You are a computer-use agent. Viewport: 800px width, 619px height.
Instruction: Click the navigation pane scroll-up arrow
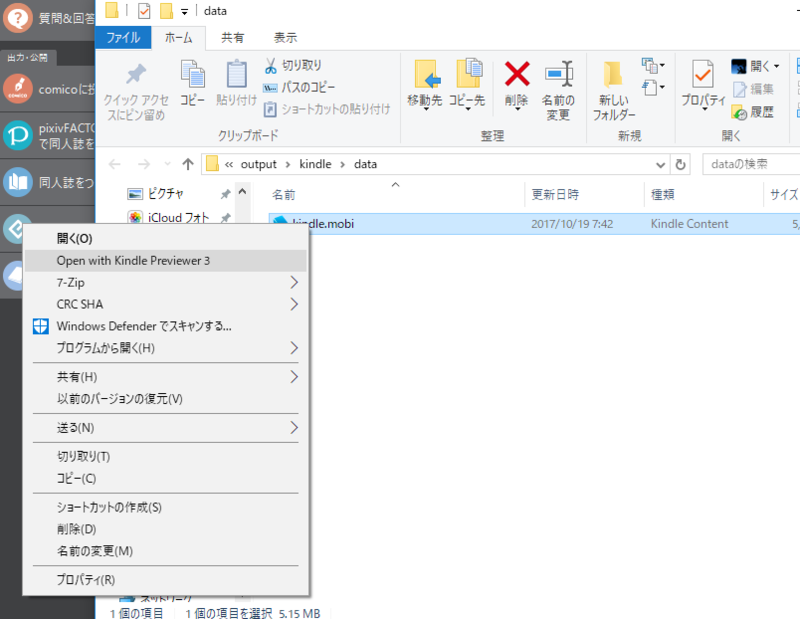tap(242, 192)
